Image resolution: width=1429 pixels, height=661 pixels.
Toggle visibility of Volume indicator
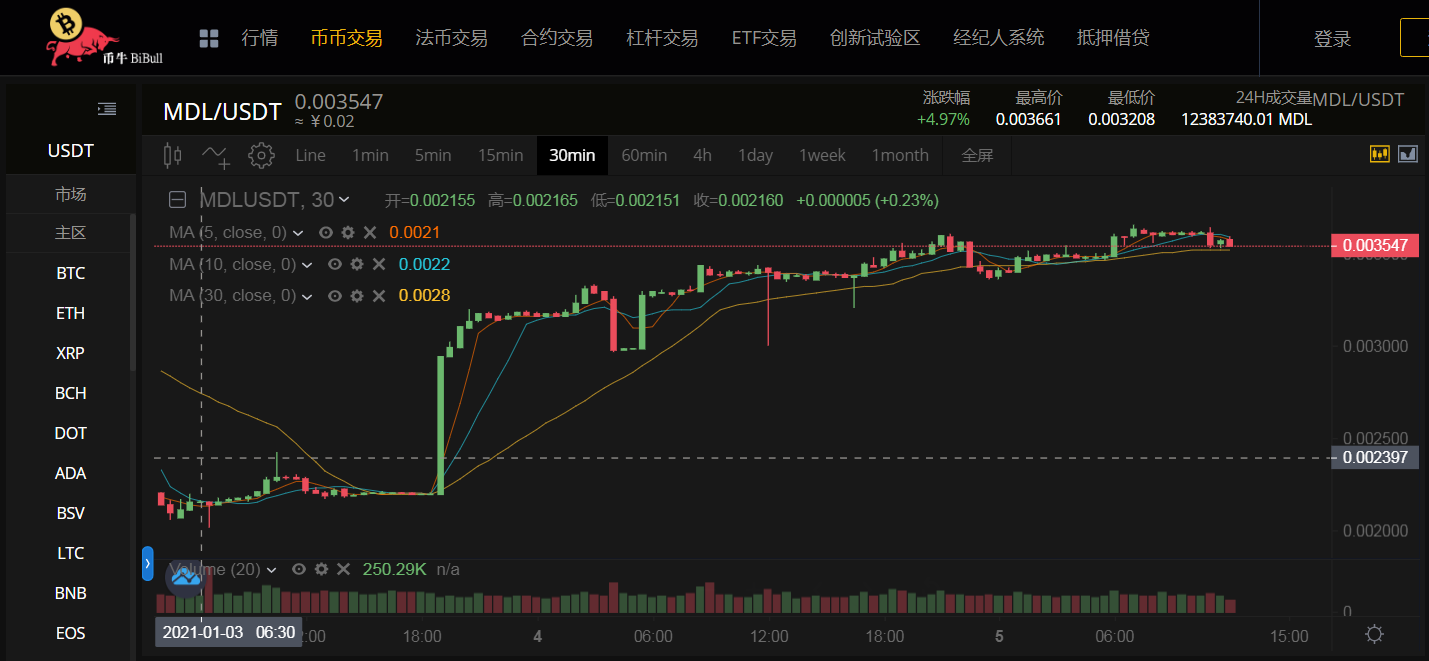pos(298,569)
